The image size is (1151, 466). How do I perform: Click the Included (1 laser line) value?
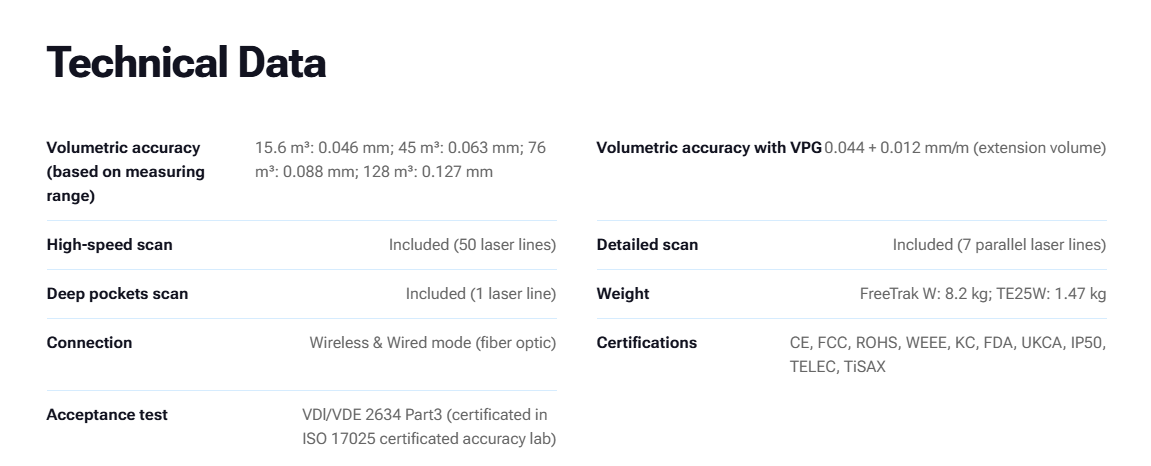(x=481, y=294)
